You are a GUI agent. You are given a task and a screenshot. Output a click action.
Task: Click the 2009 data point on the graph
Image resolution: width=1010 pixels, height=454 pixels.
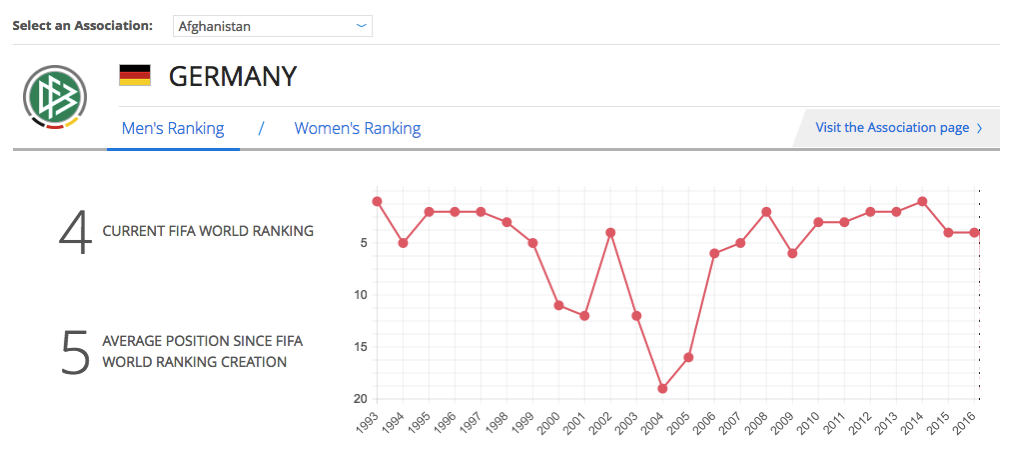tap(792, 253)
